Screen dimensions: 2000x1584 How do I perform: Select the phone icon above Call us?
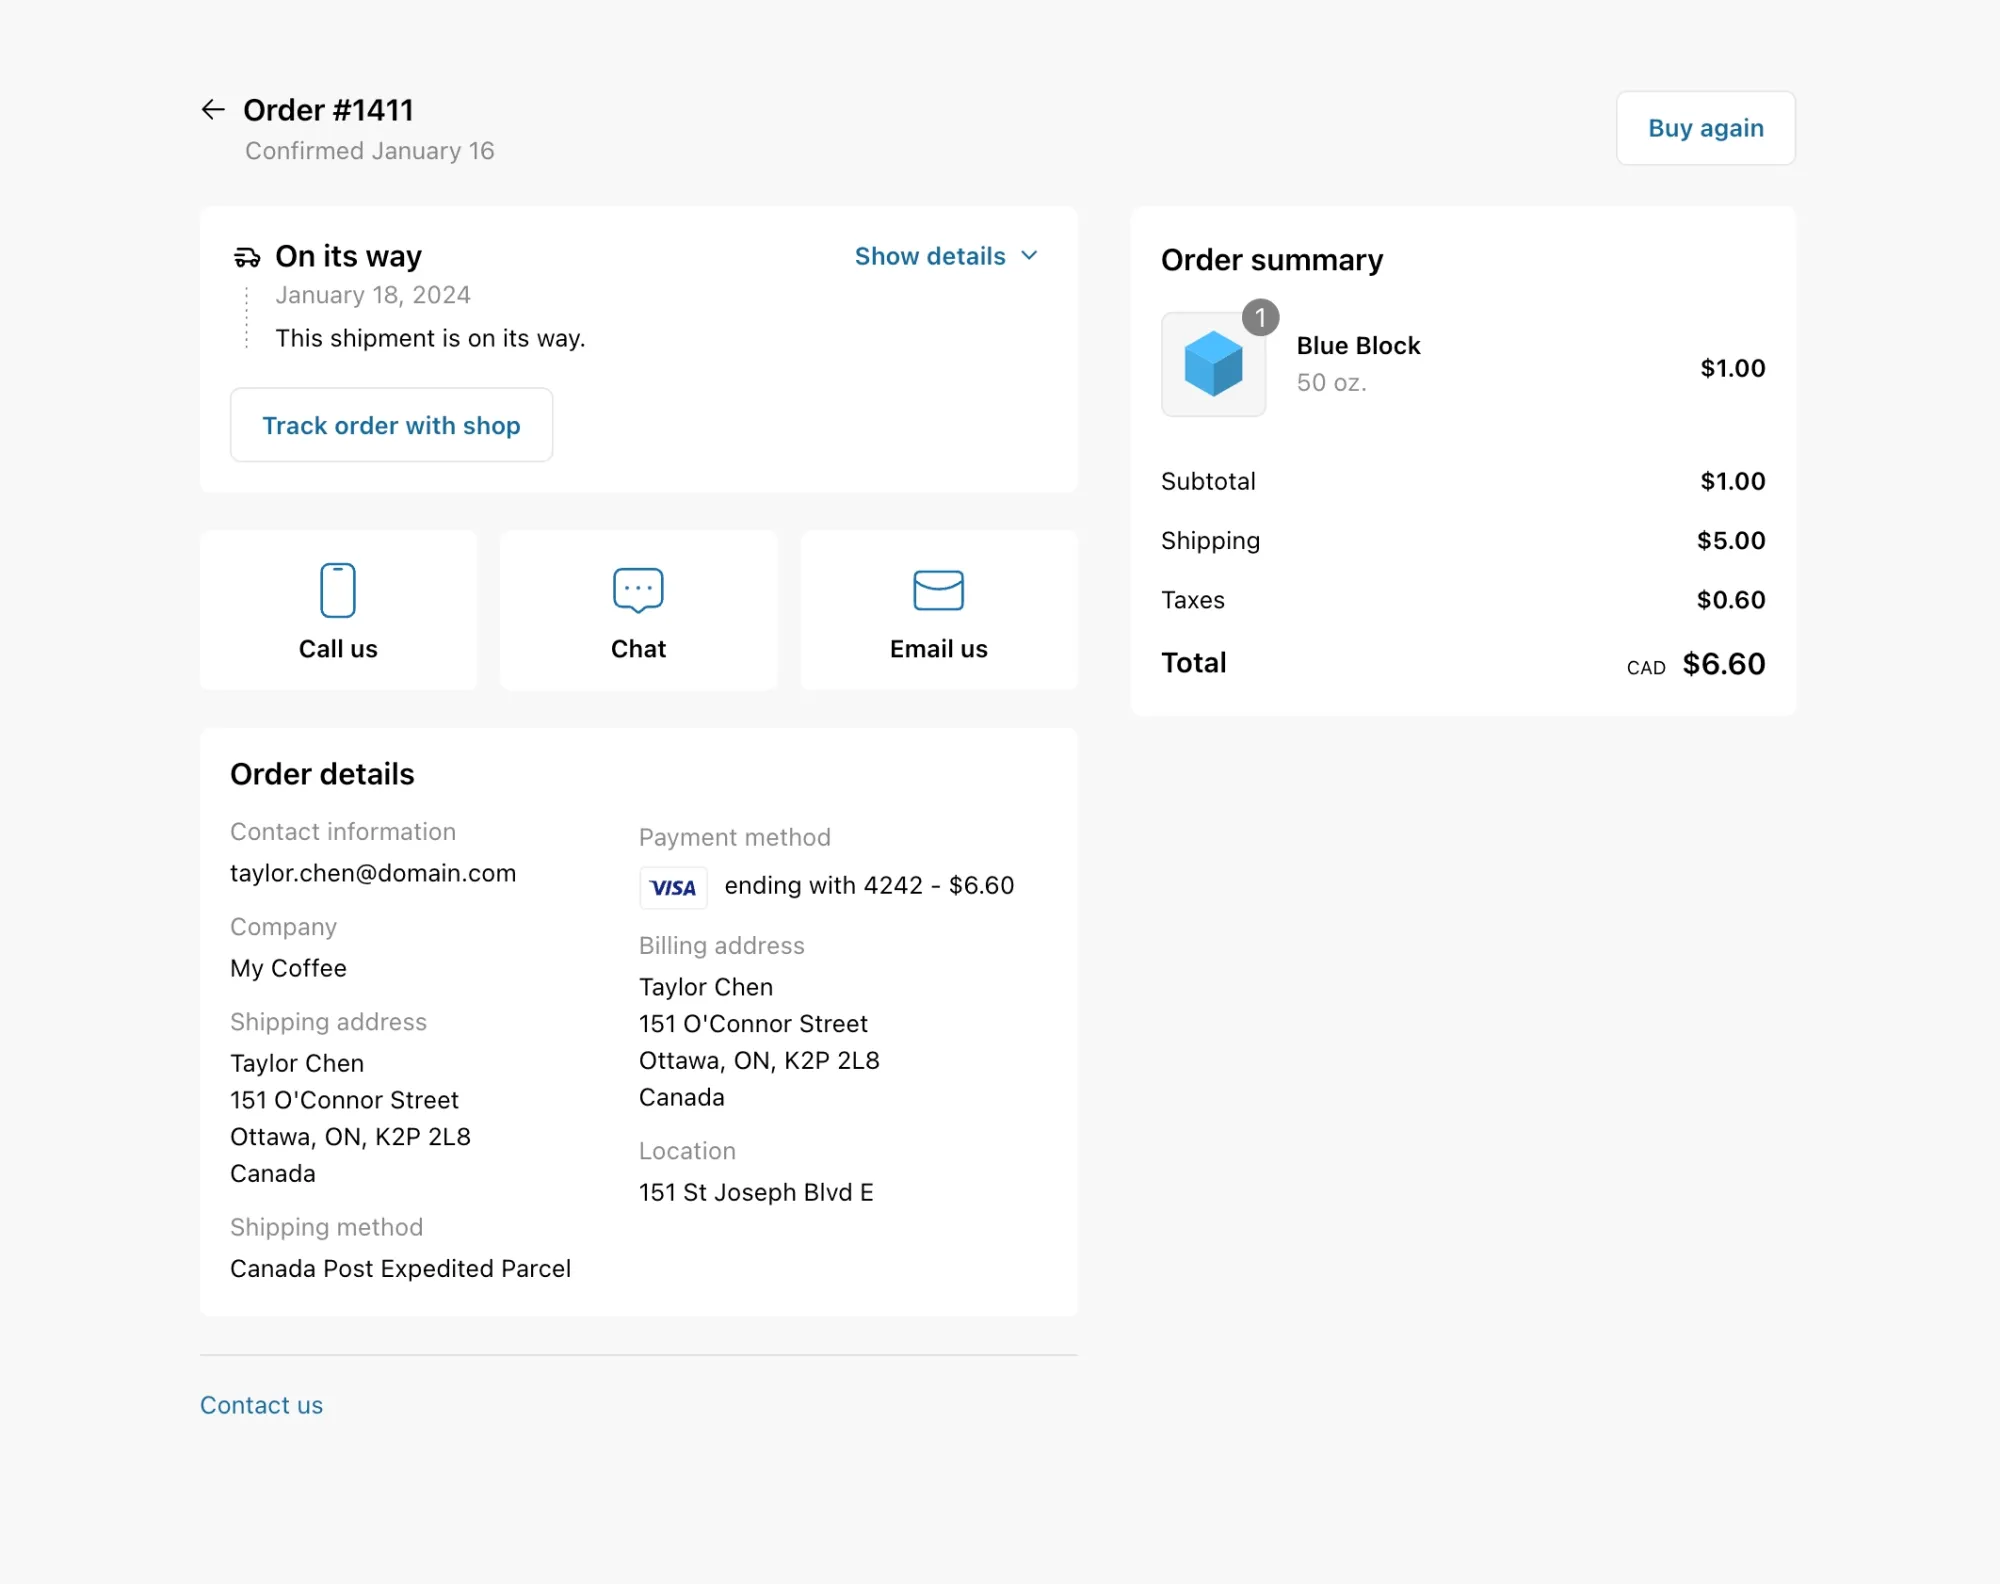(x=338, y=590)
